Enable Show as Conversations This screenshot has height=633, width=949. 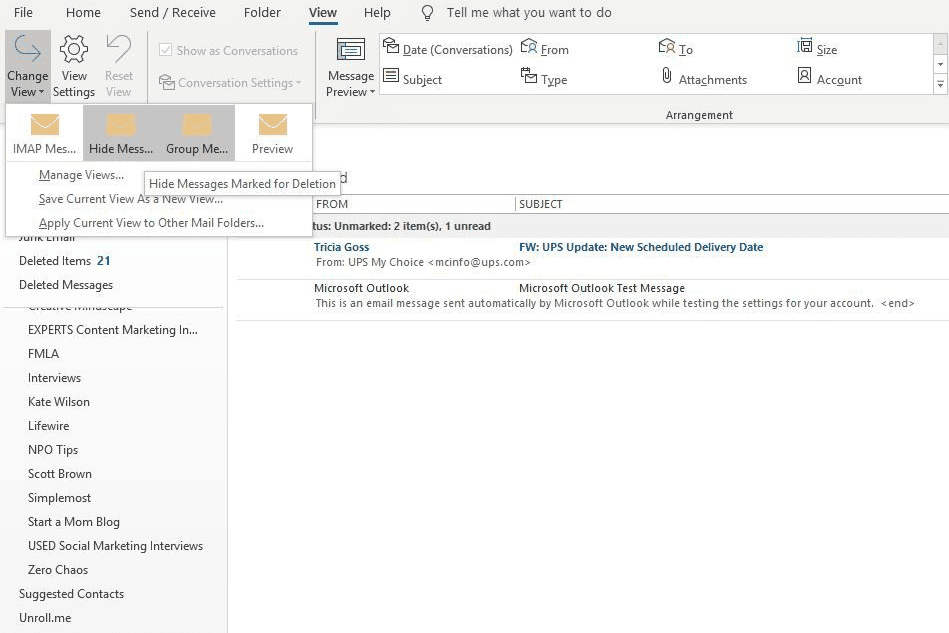228,50
